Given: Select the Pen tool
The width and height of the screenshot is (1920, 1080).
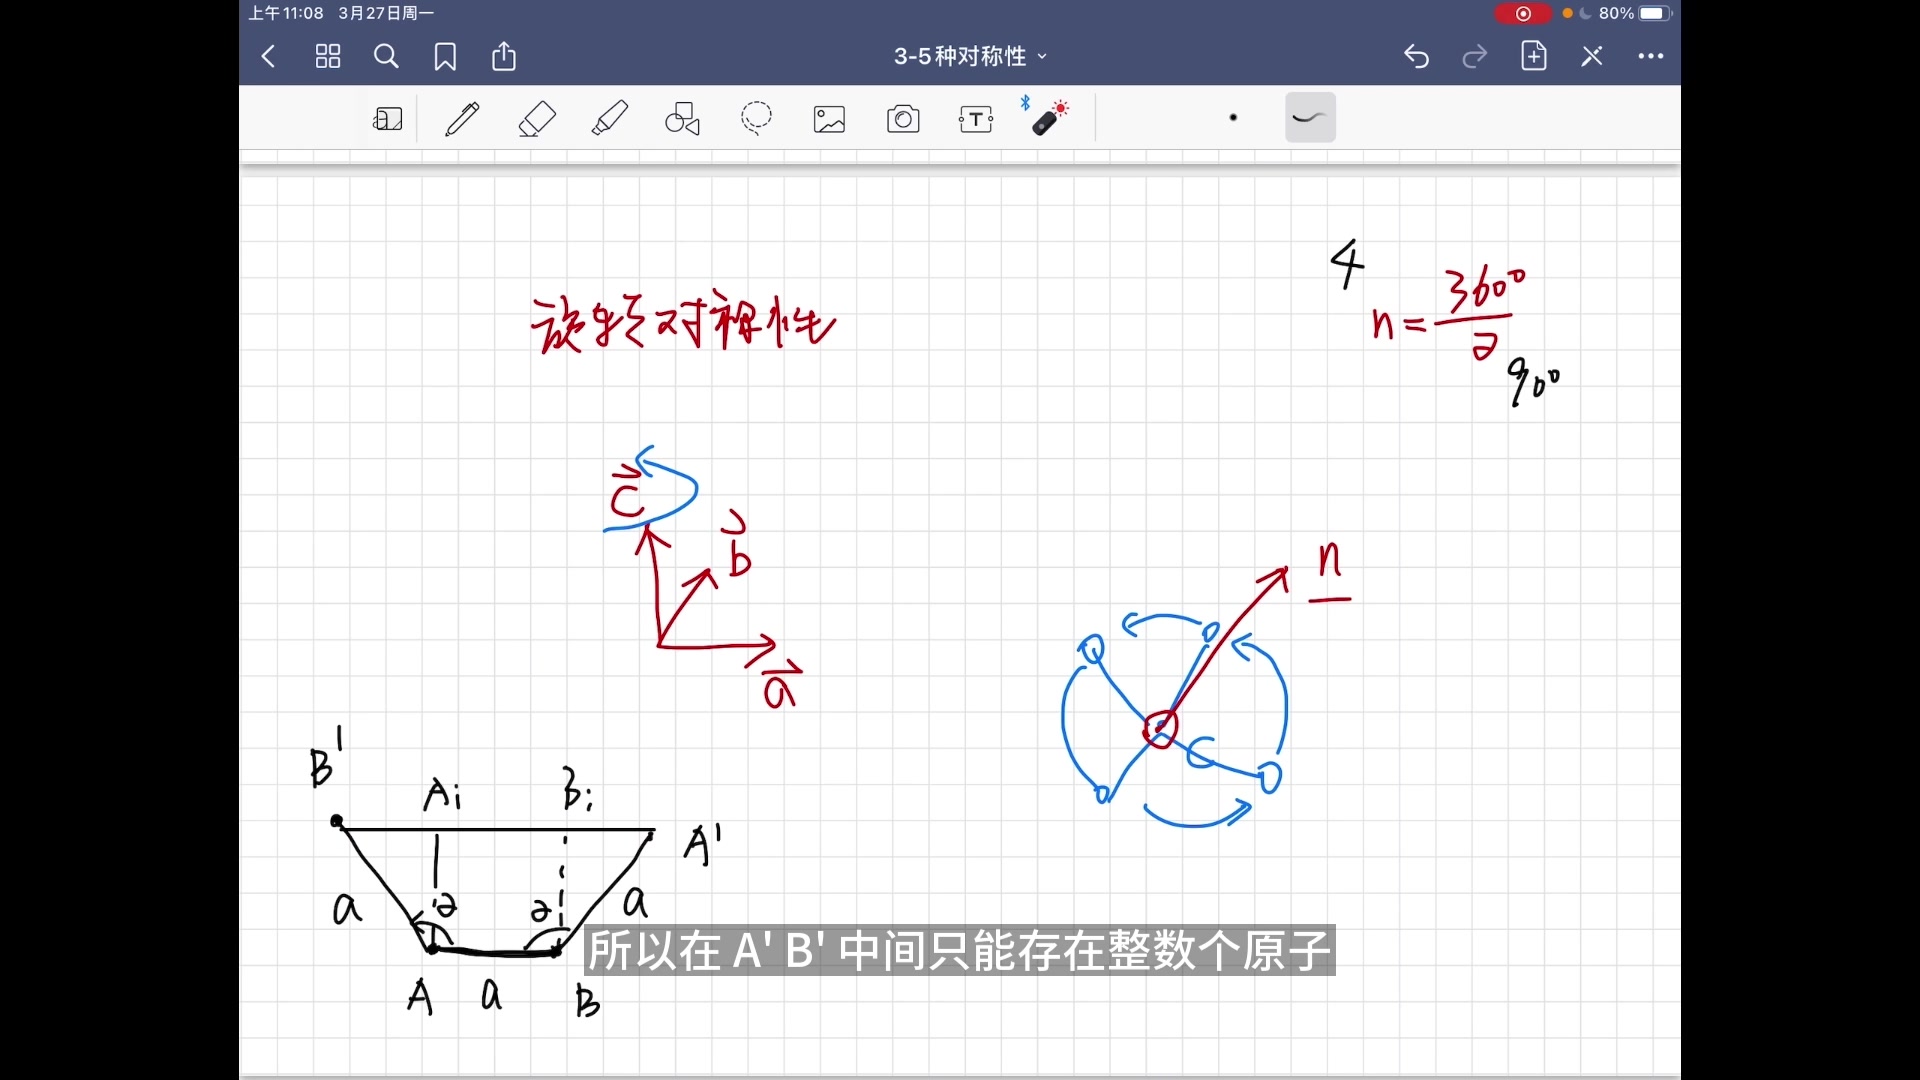Looking at the screenshot, I should tap(462, 119).
